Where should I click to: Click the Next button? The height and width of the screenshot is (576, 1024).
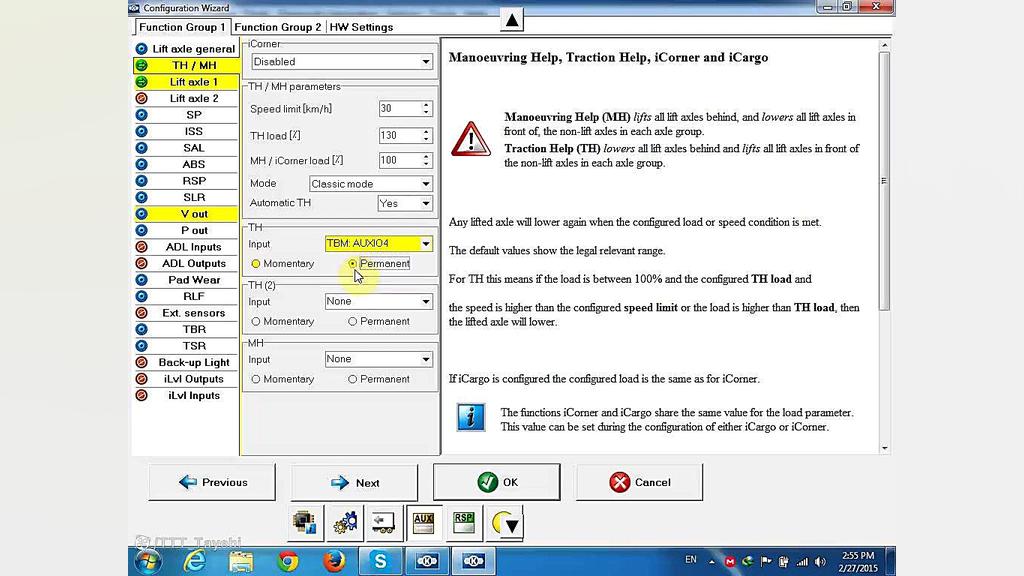coord(354,483)
